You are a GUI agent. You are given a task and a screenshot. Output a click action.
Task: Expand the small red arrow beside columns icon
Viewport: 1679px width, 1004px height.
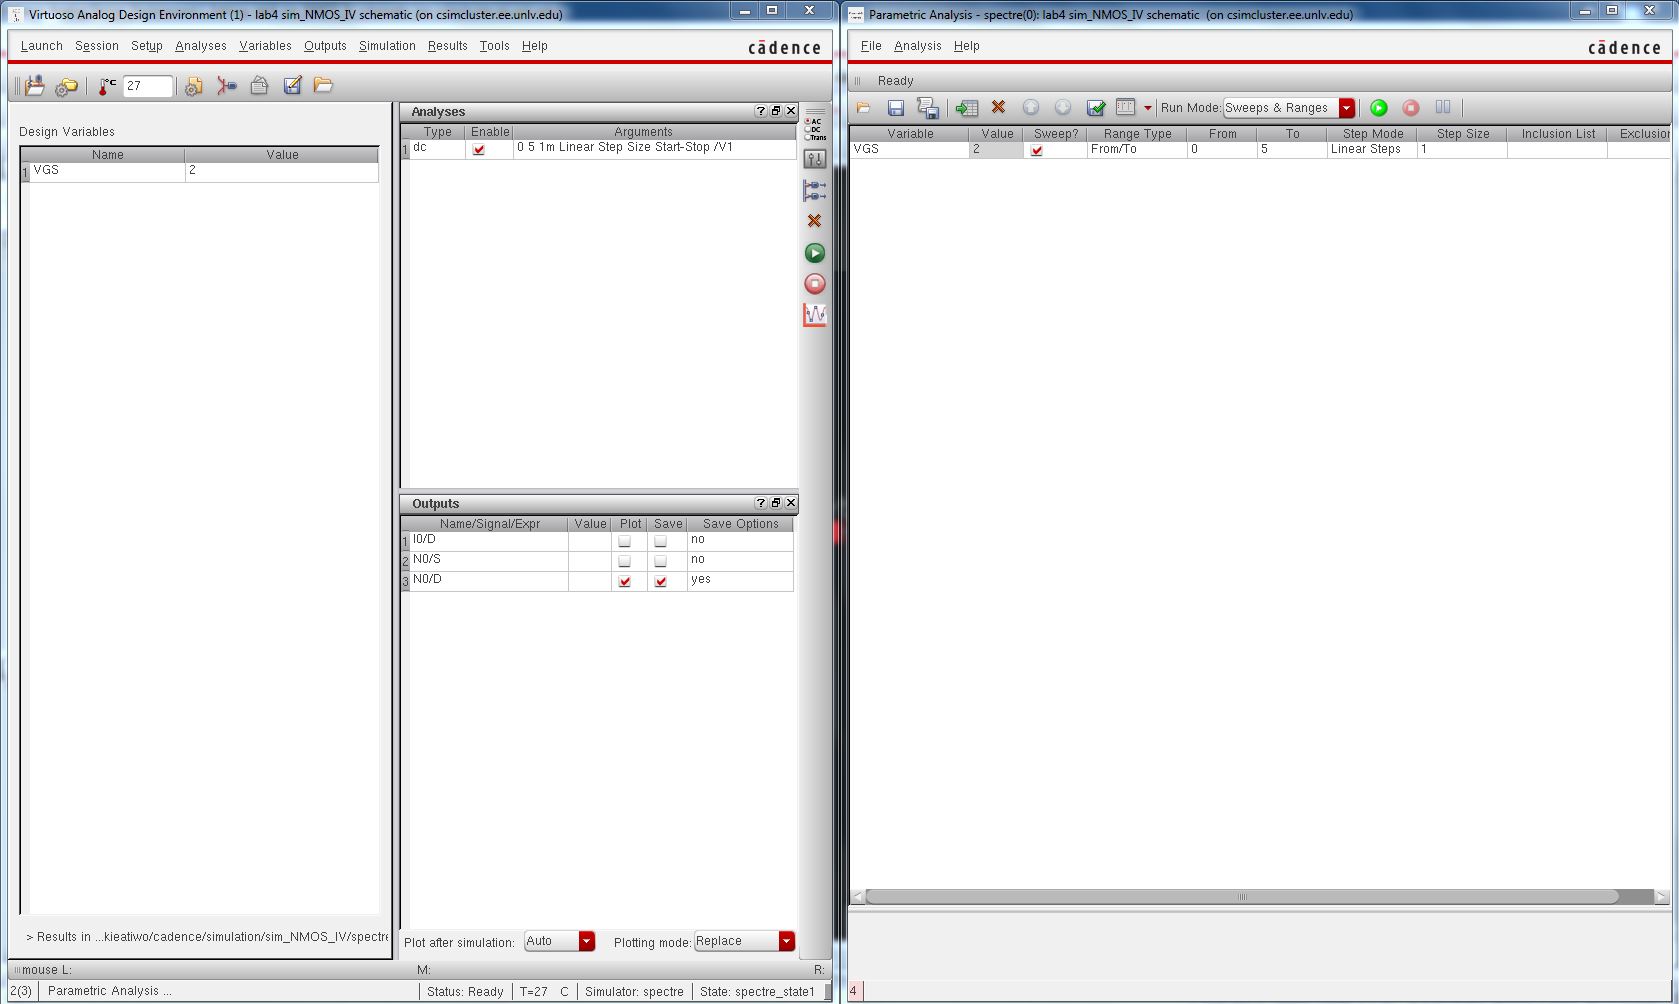(1147, 108)
